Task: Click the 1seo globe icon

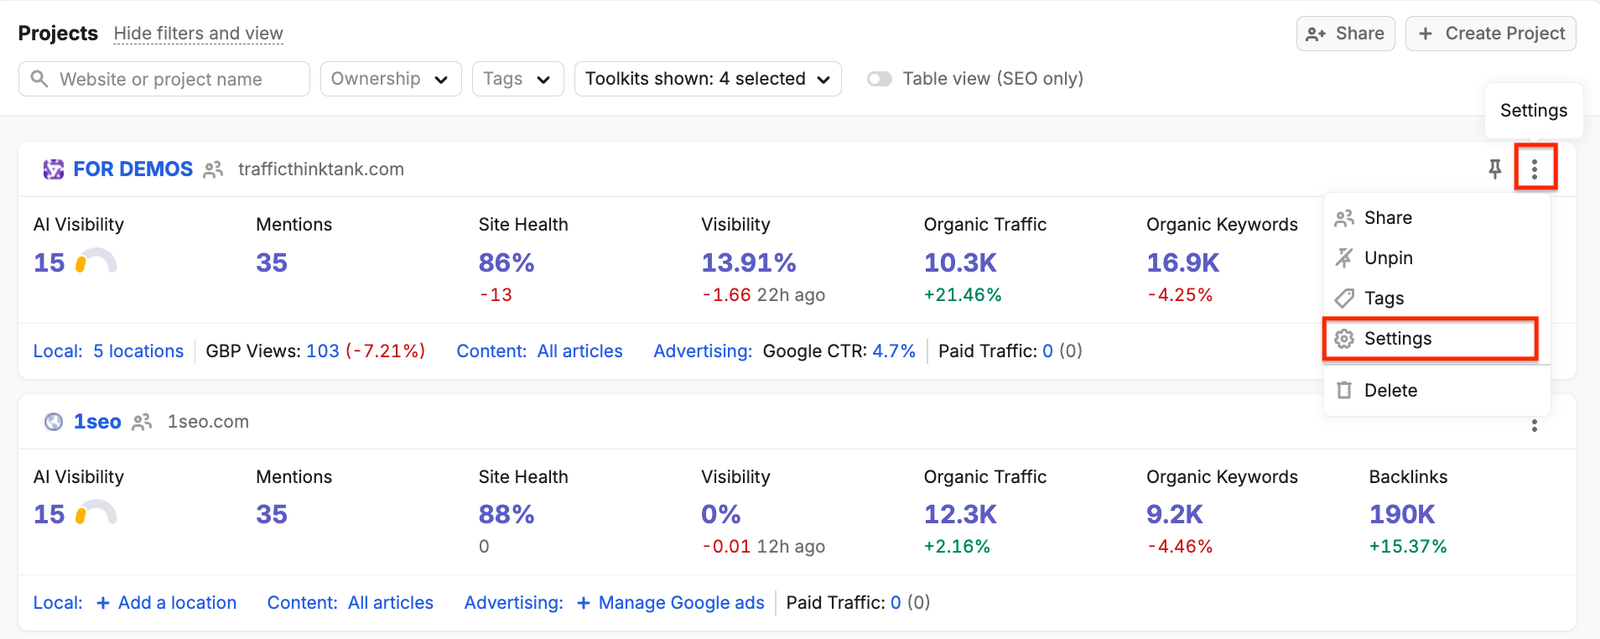Action: point(54,422)
